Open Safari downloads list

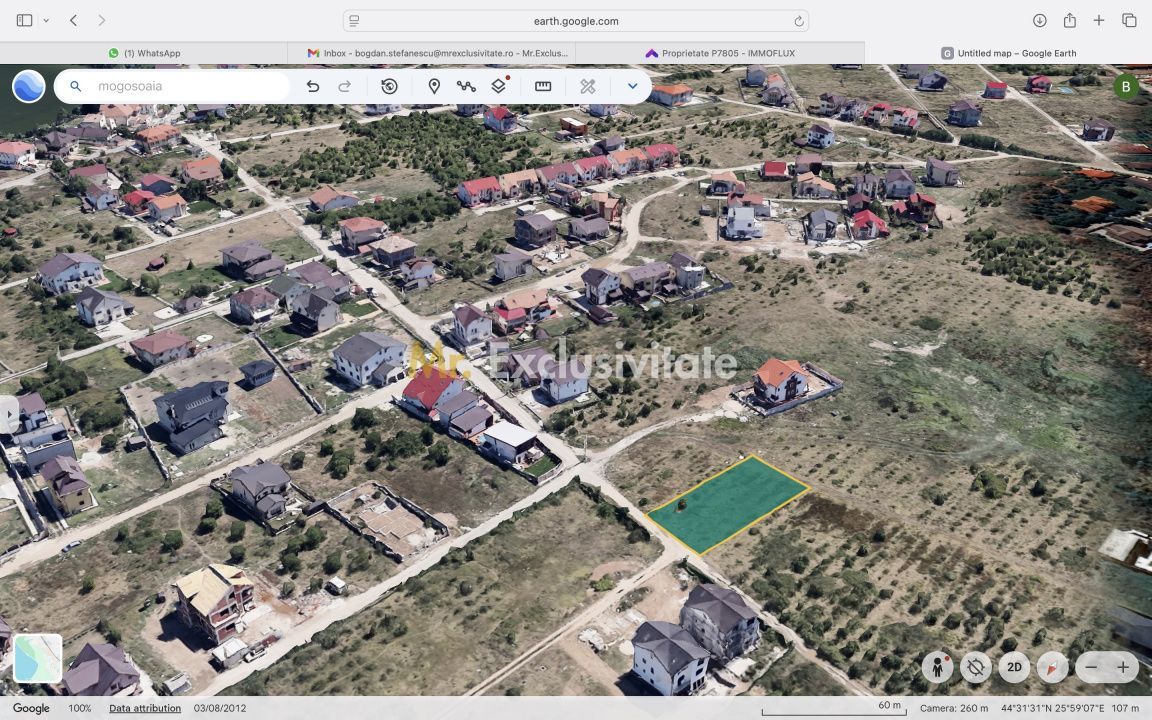click(1040, 21)
